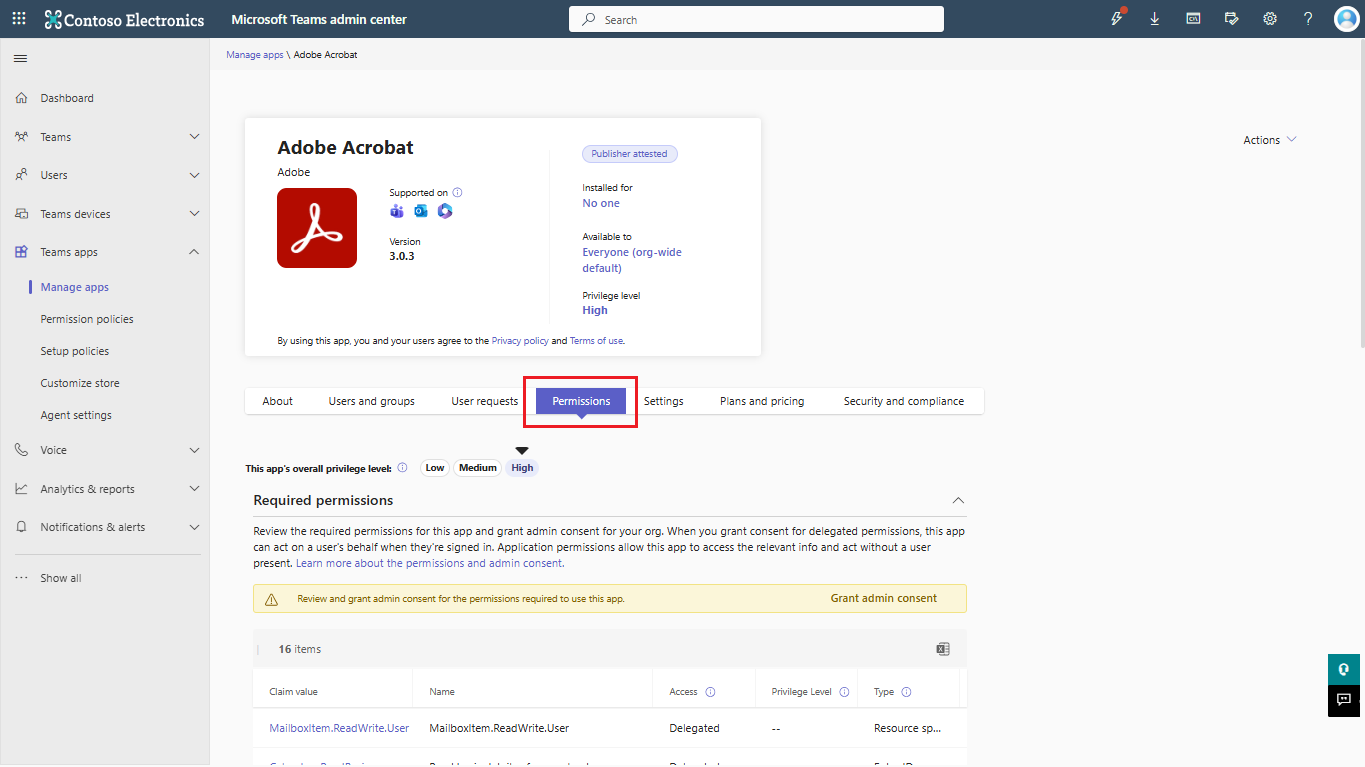
Task: Open the Actions dropdown
Action: 1270,140
